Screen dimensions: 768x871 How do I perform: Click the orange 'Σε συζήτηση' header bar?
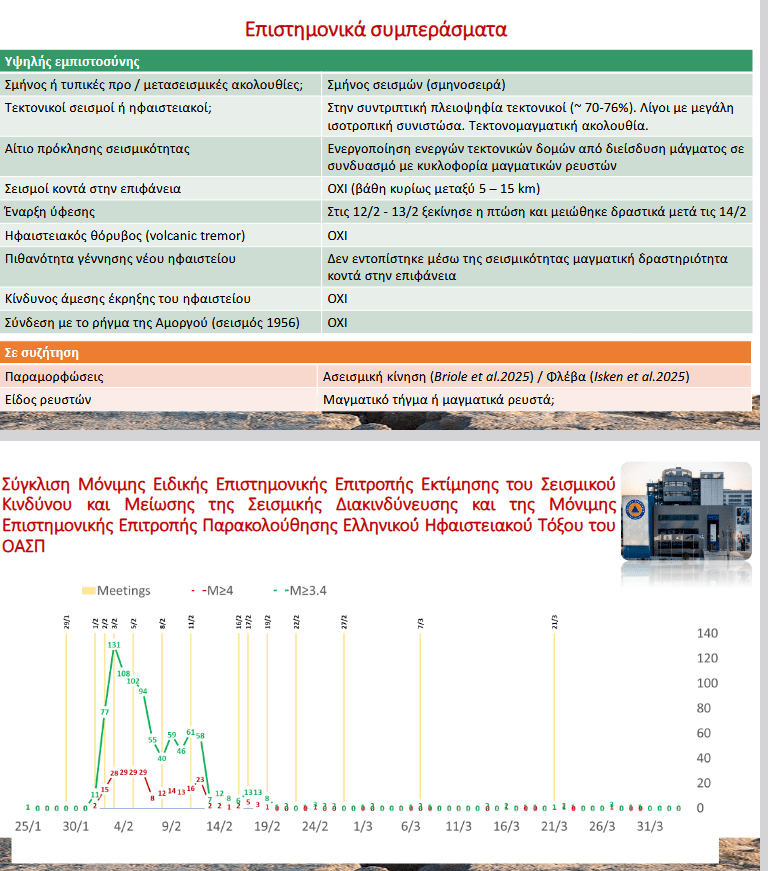pyautogui.click(x=376, y=353)
